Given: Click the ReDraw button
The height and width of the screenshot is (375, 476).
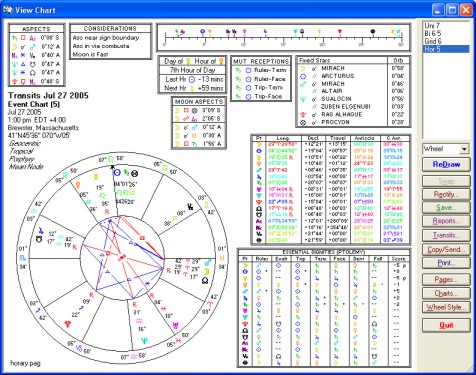Looking at the screenshot, I should click(x=446, y=164).
